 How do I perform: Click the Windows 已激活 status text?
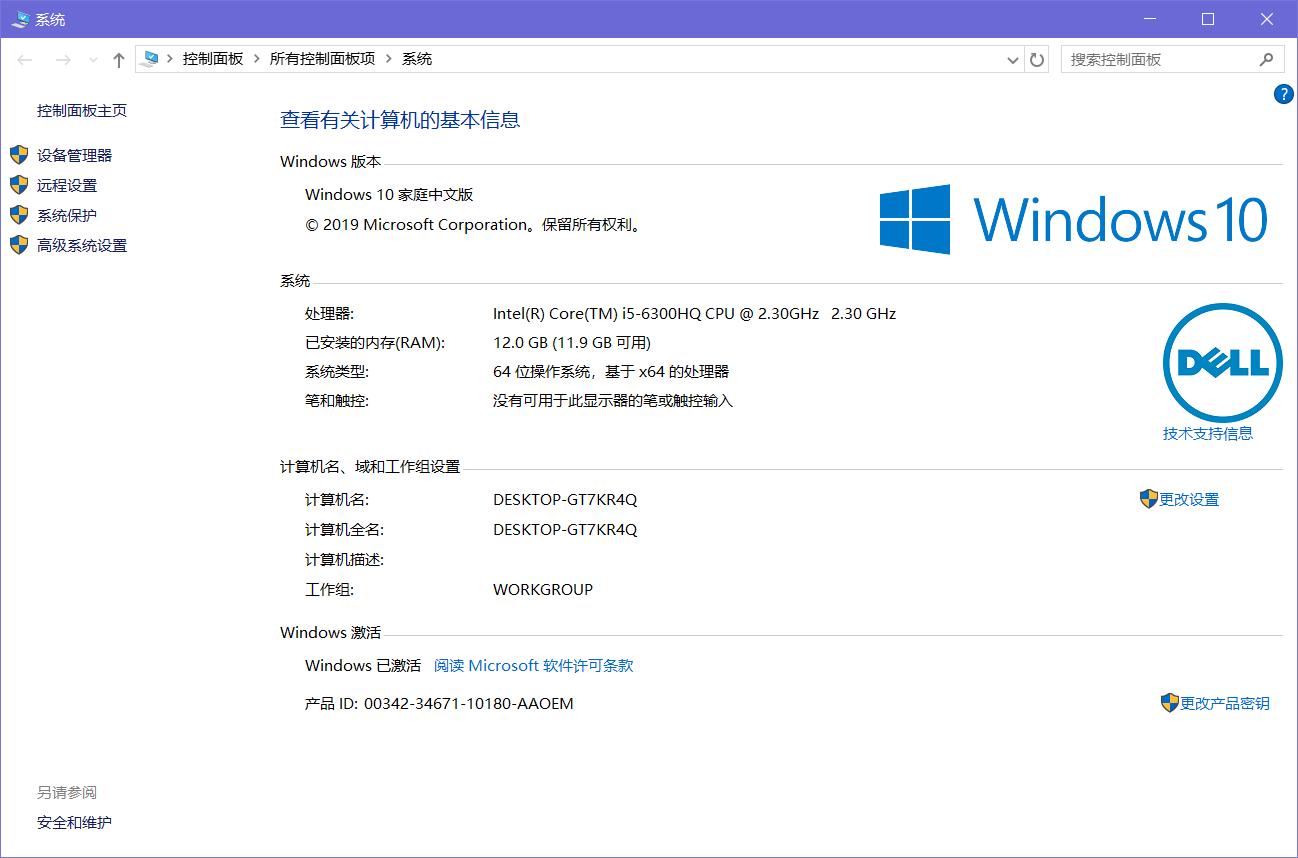(x=363, y=665)
